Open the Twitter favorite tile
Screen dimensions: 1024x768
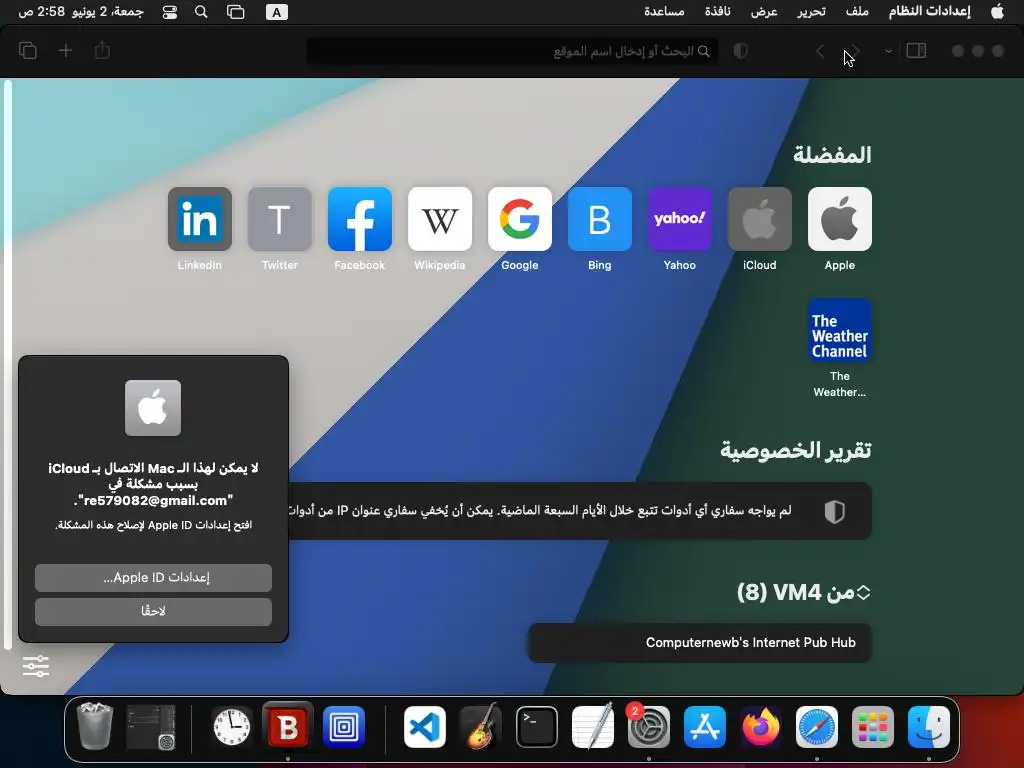(x=280, y=219)
